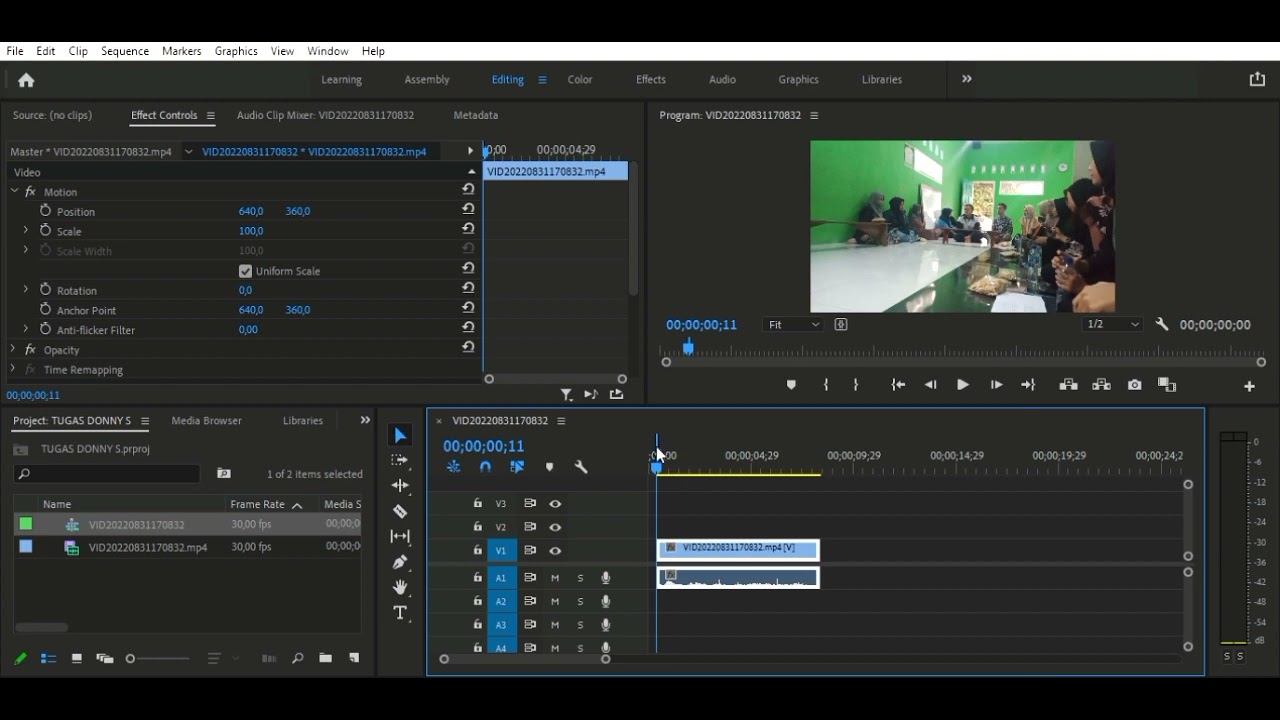
Task: Click the Lift button in Program monitor
Action: [1068, 385]
